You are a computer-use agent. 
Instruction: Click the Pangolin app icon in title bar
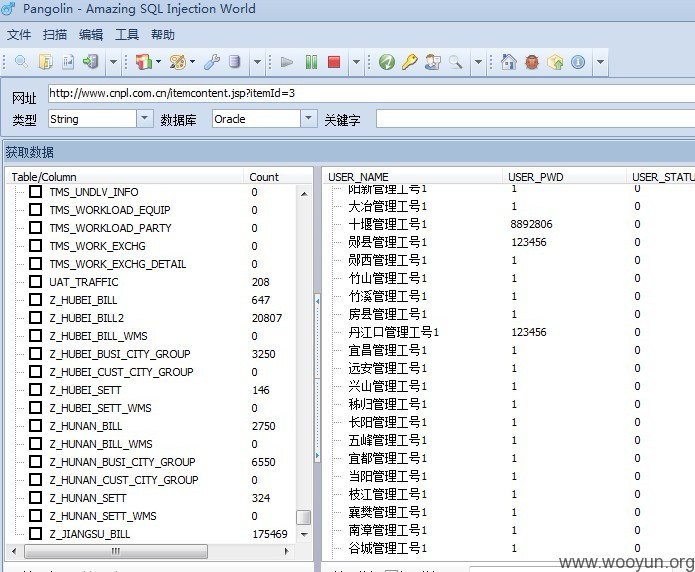[9, 9]
